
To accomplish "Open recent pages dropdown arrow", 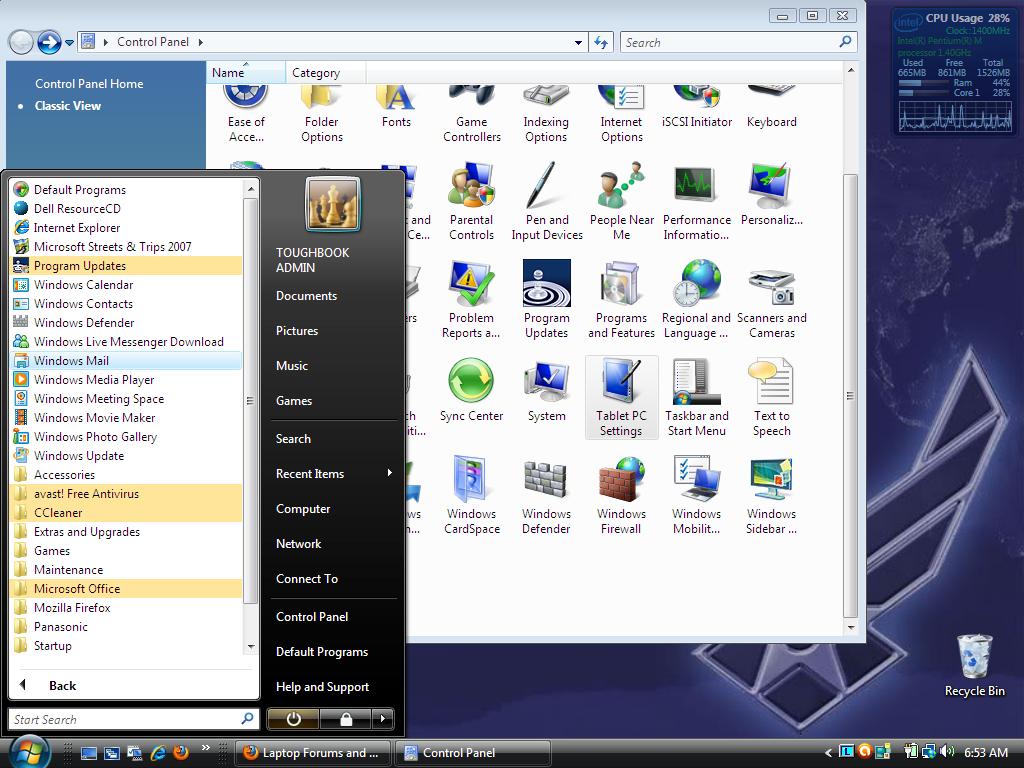I will [x=69, y=43].
